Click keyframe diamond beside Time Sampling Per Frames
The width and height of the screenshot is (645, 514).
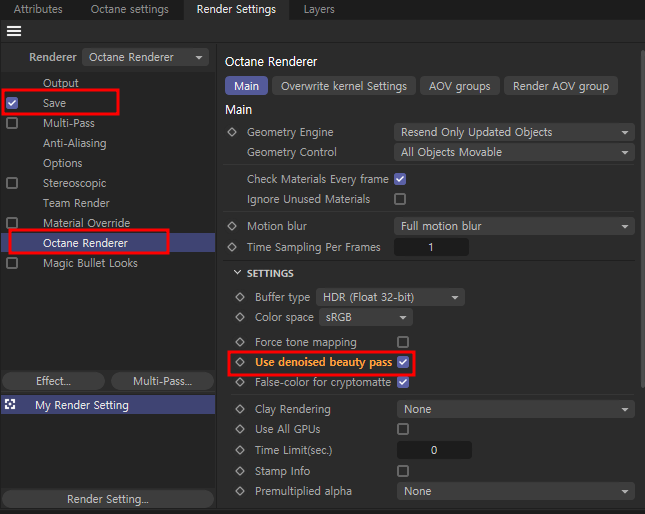232,247
